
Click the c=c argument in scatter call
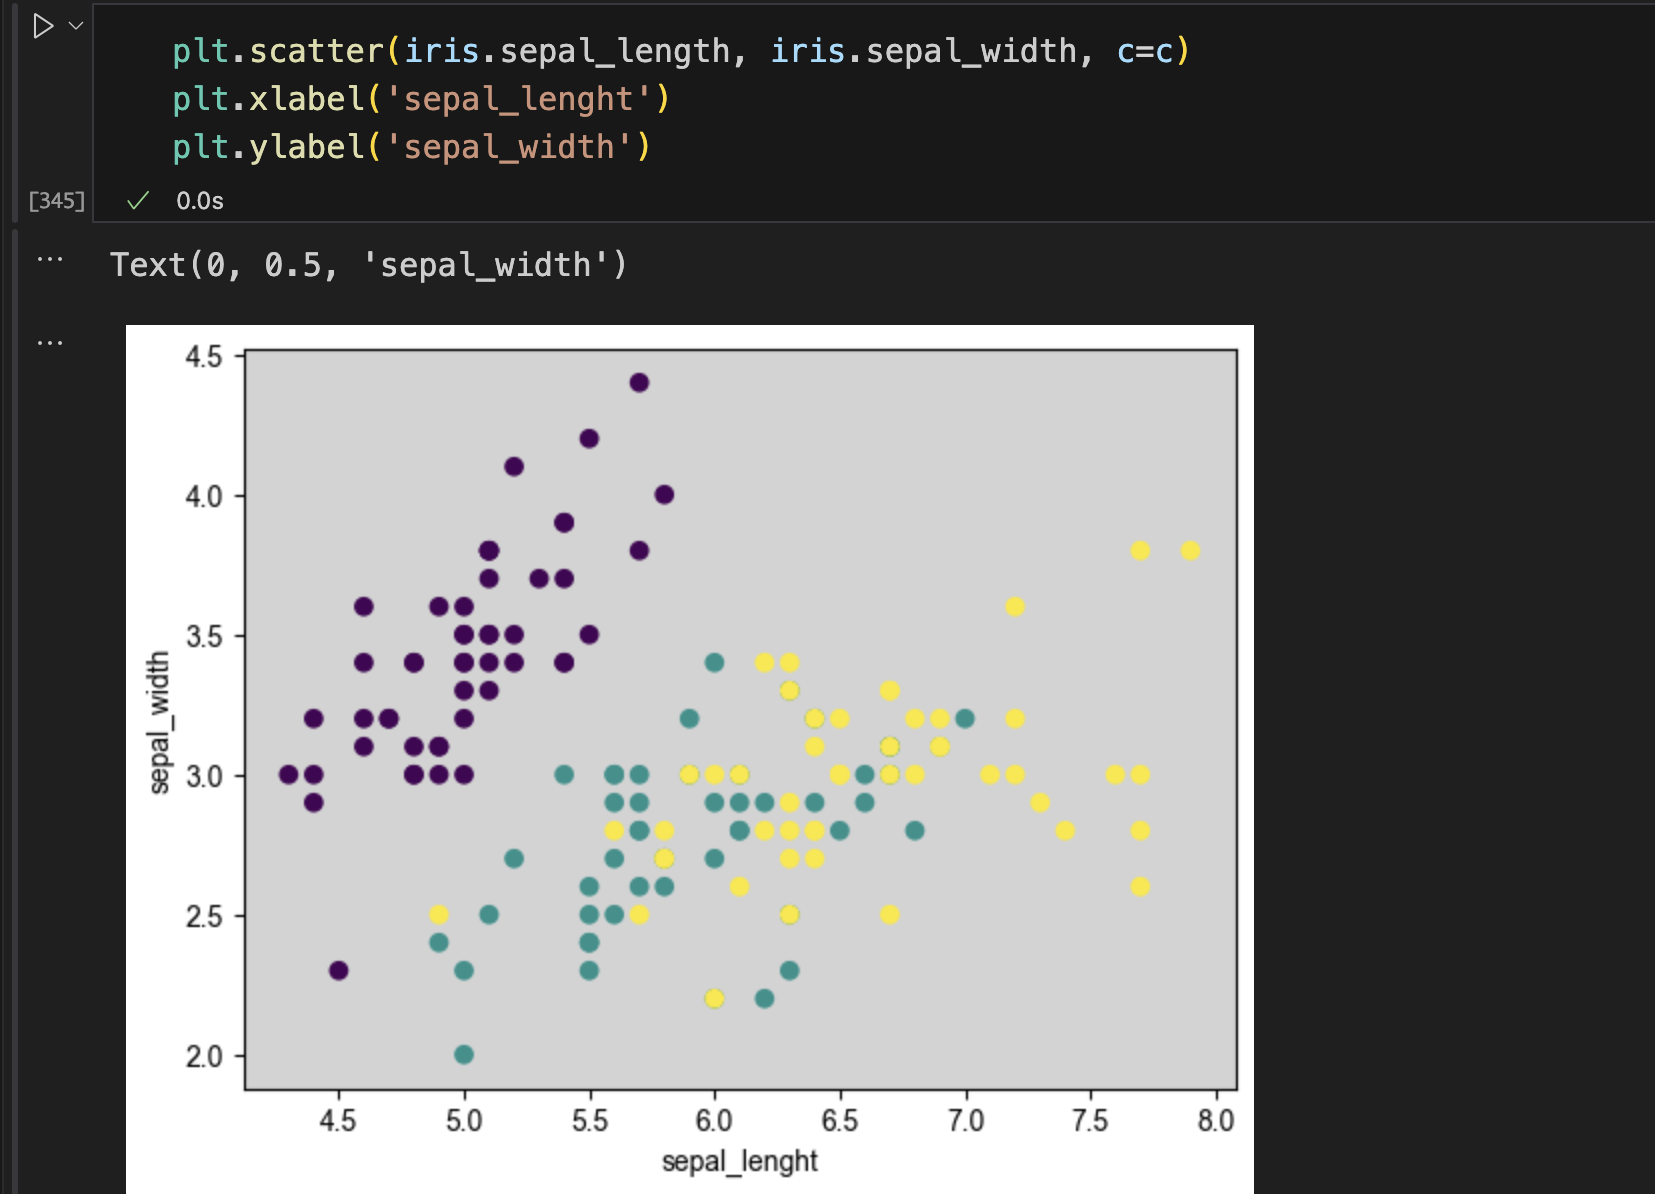(1145, 51)
